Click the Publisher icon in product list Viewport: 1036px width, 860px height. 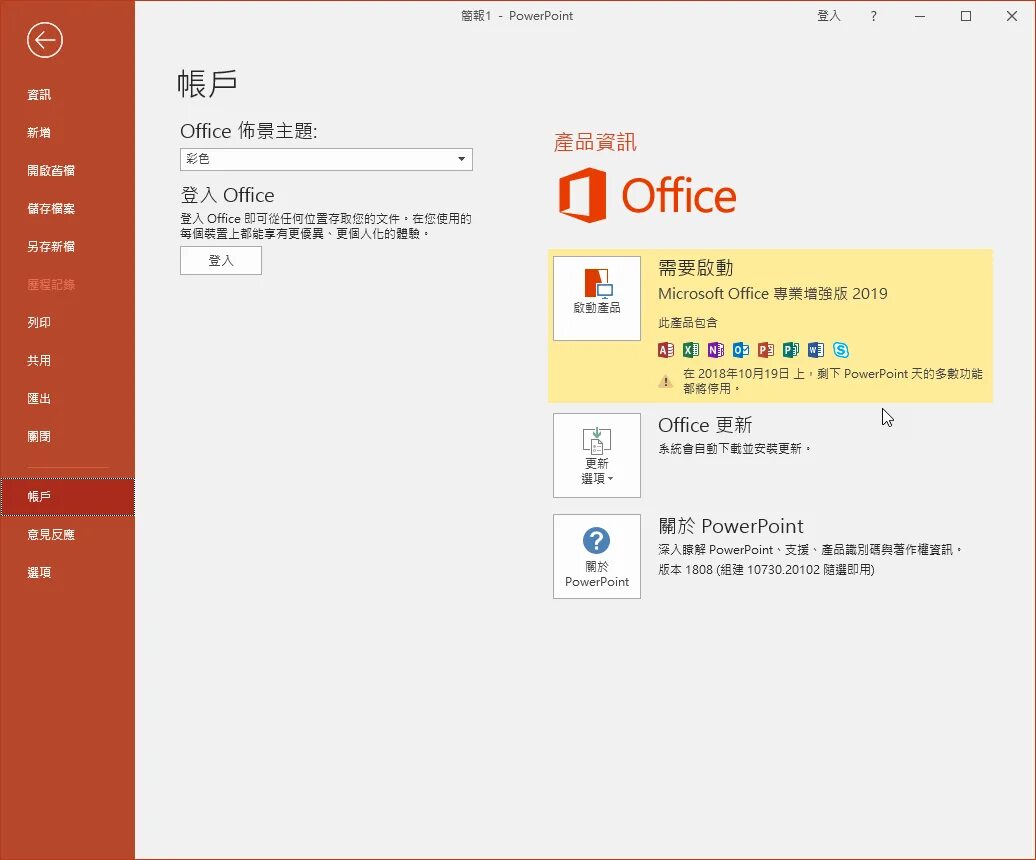pos(791,350)
